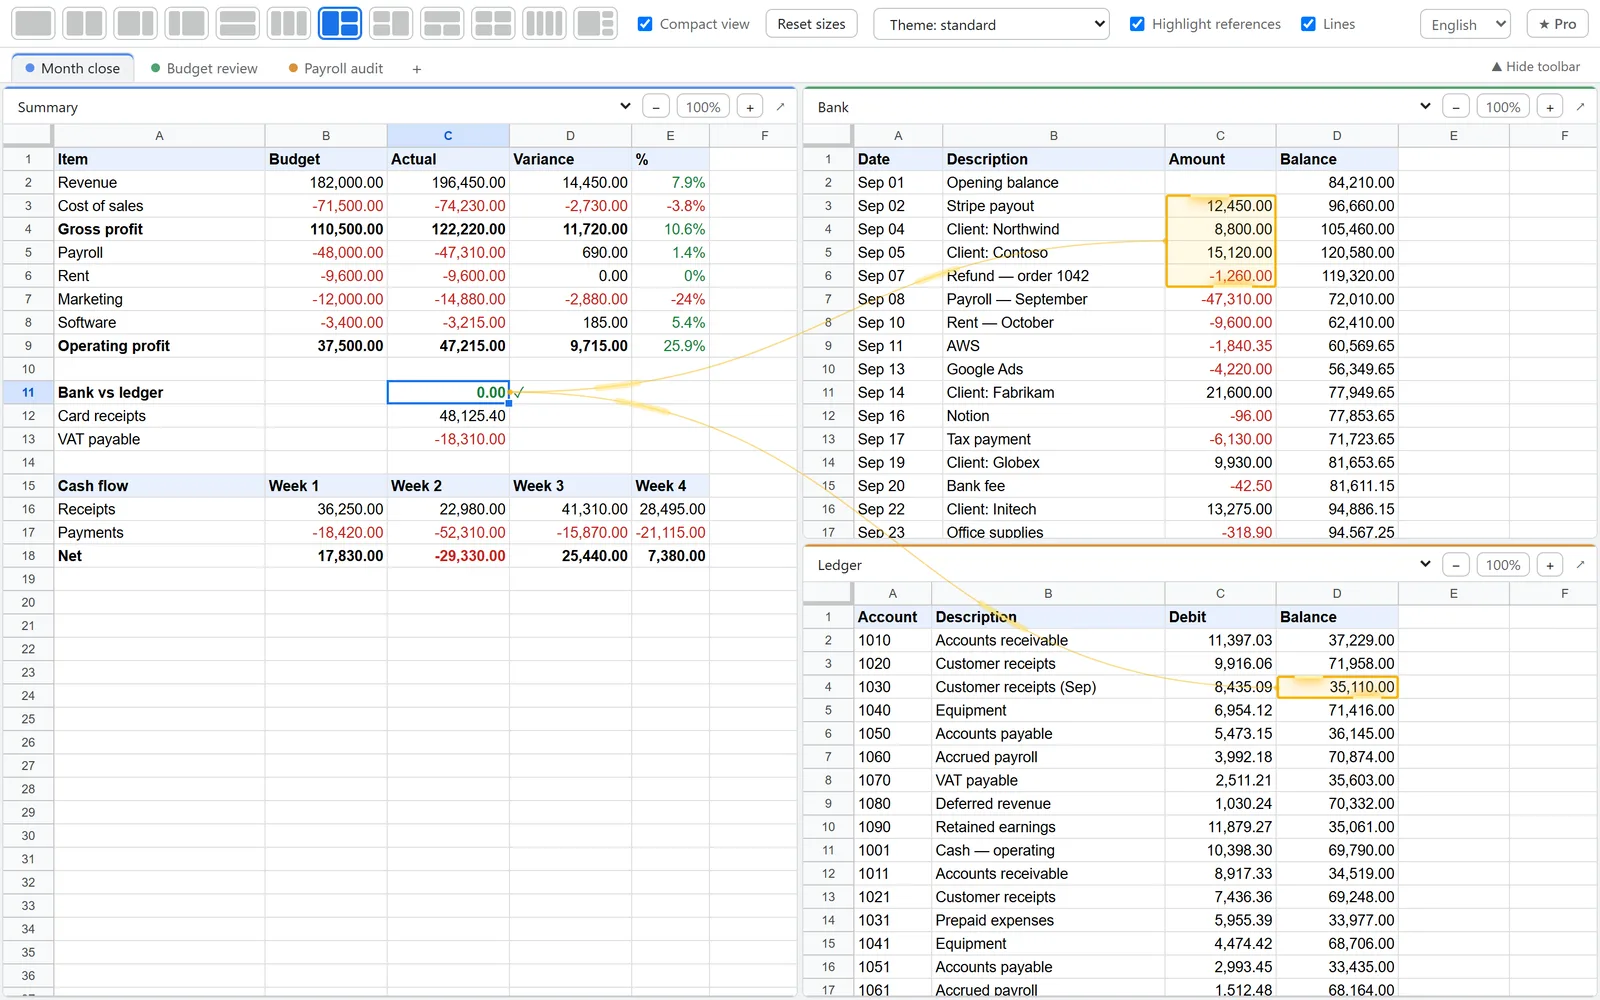The width and height of the screenshot is (1600, 1000).
Task: Click Bank amount cell 12,450.00
Action: click(1220, 206)
